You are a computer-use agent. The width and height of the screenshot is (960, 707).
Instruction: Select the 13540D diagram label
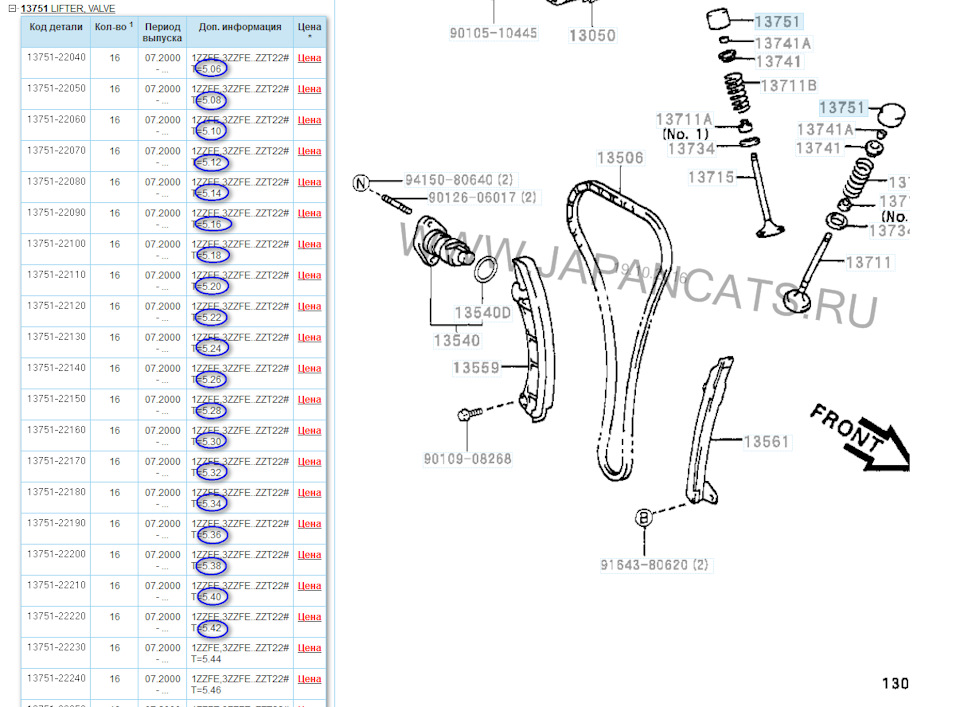(482, 313)
